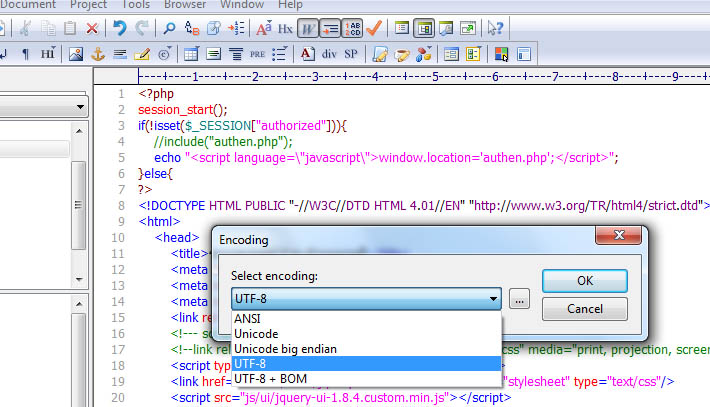The image size is (710, 407).
Task: Toggle the output window icon
Action: point(446,29)
